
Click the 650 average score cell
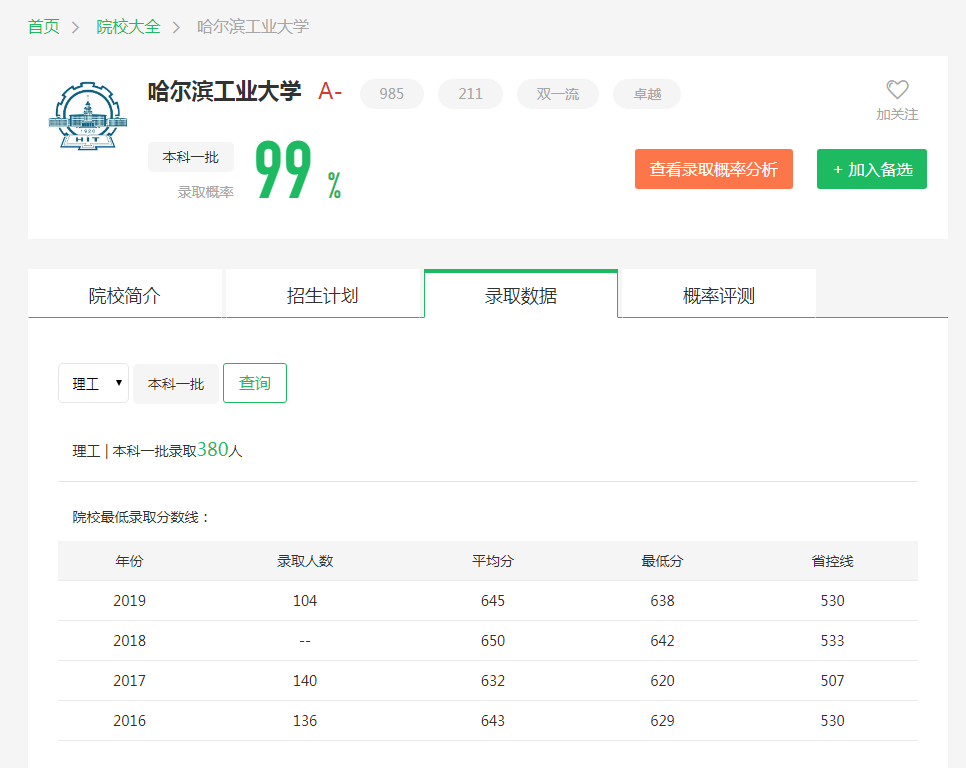(x=493, y=641)
